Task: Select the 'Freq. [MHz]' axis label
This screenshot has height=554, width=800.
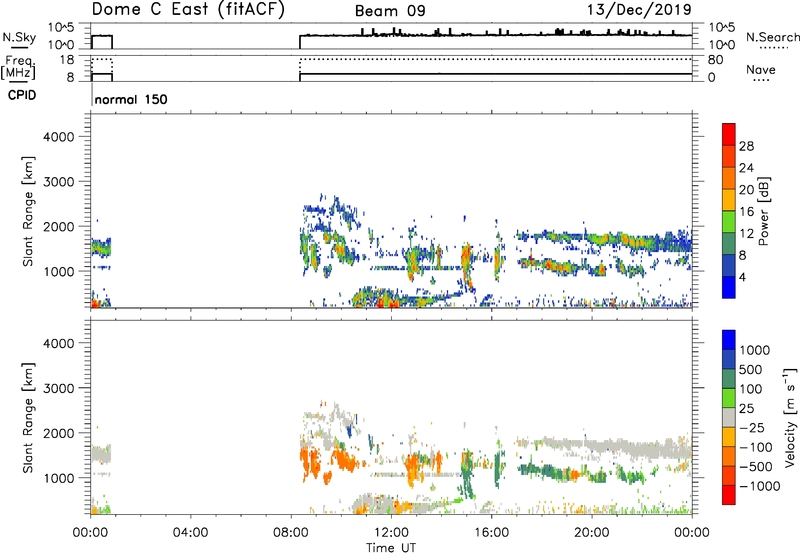Action: pos(19,67)
